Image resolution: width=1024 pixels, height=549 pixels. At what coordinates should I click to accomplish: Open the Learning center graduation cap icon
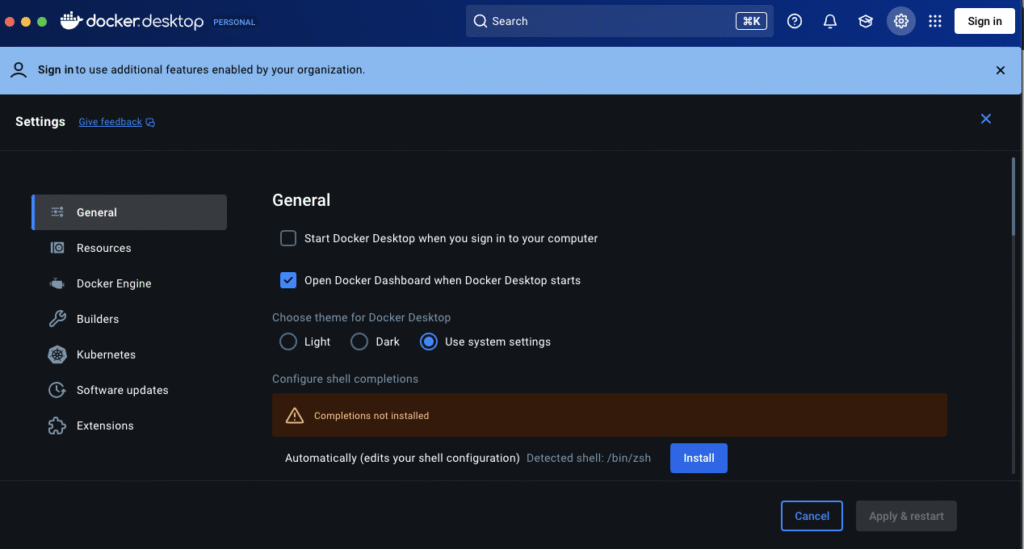(x=865, y=21)
